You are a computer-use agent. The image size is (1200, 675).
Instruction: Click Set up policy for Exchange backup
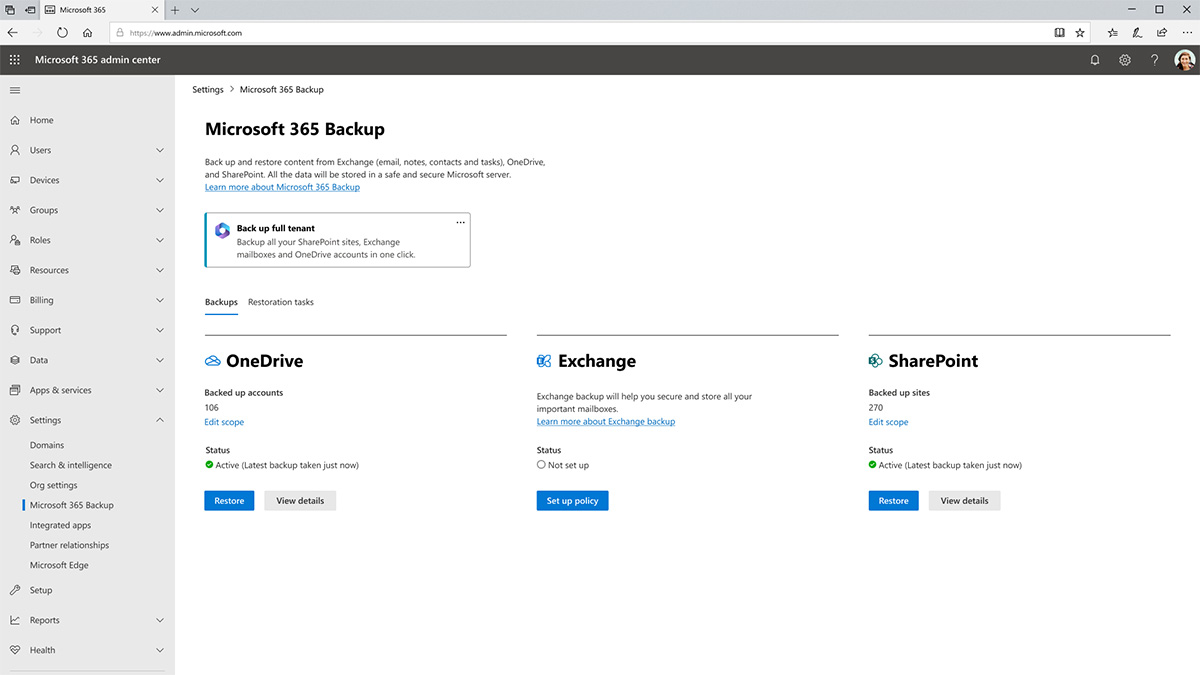click(x=572, y=500)
